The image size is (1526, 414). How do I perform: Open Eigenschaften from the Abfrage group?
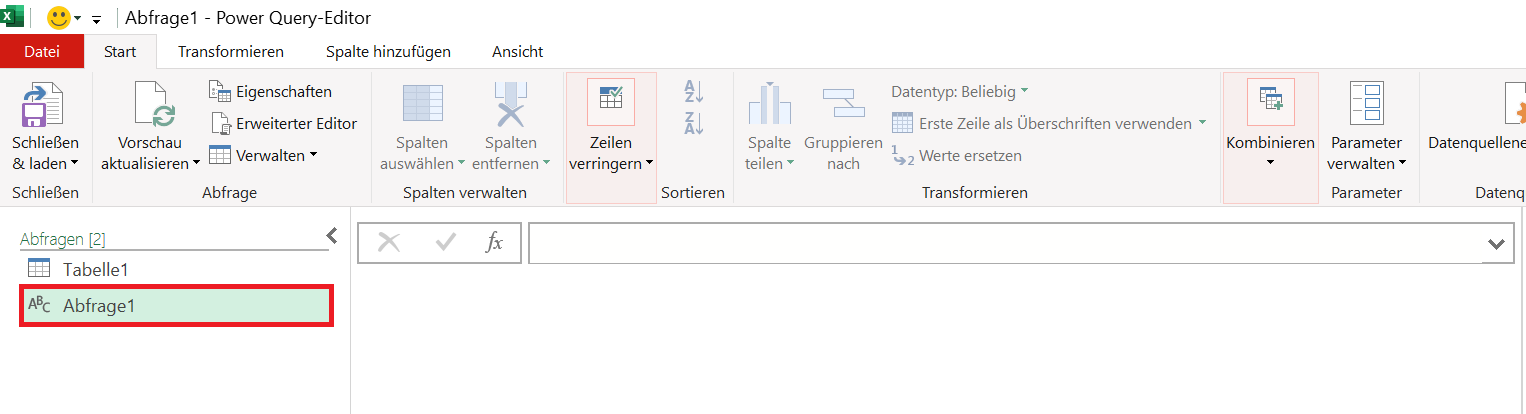point(270,91)
